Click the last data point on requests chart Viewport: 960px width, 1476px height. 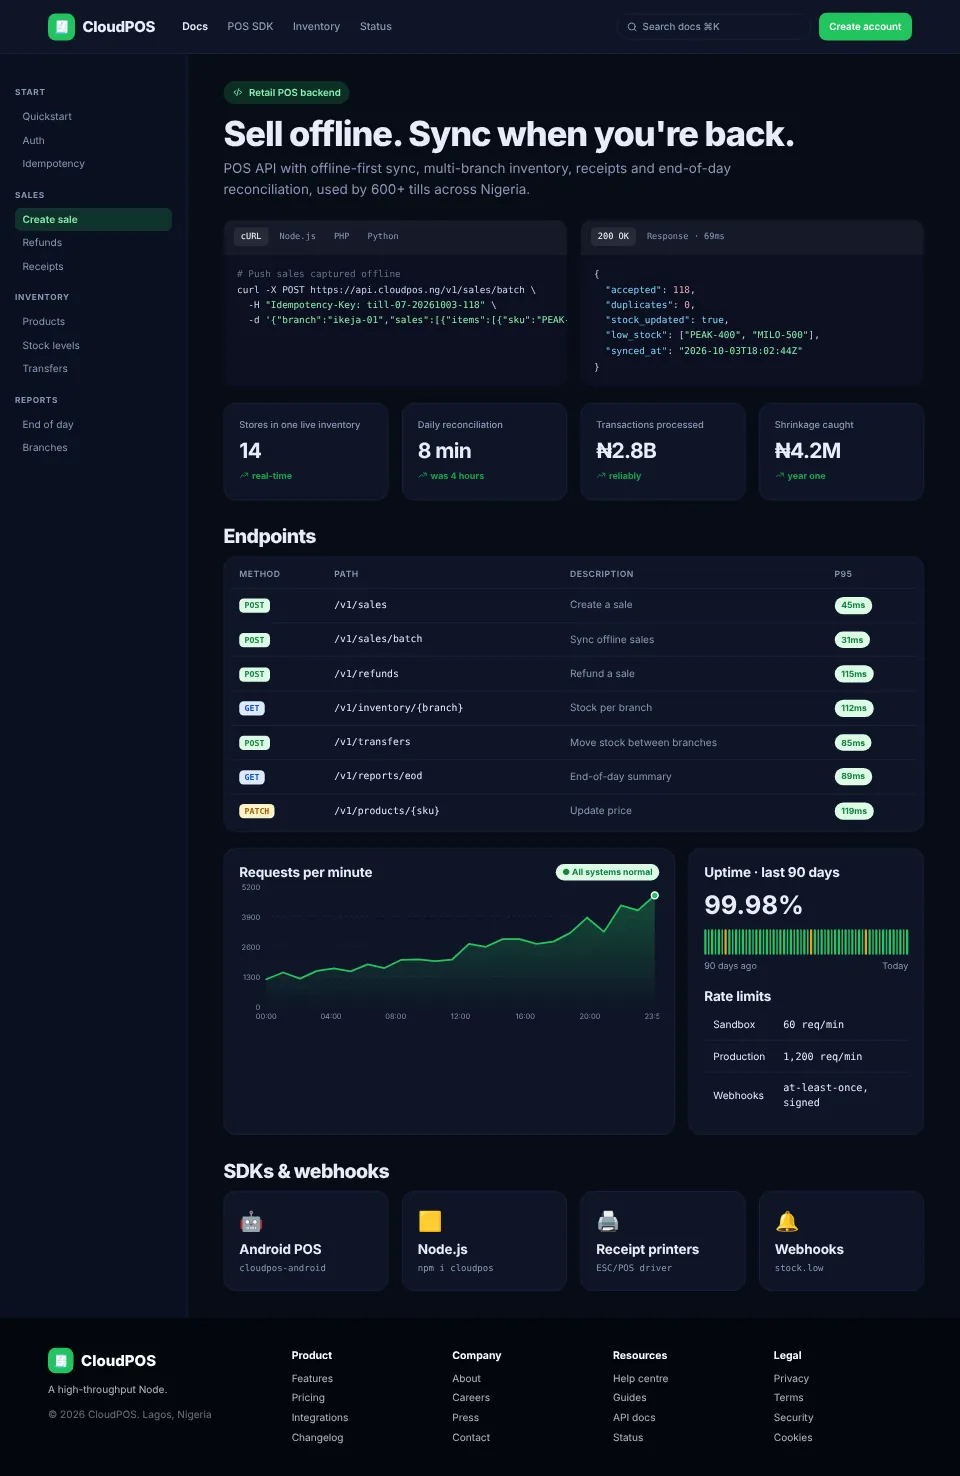pyautogui.click(x=655, y=896)
